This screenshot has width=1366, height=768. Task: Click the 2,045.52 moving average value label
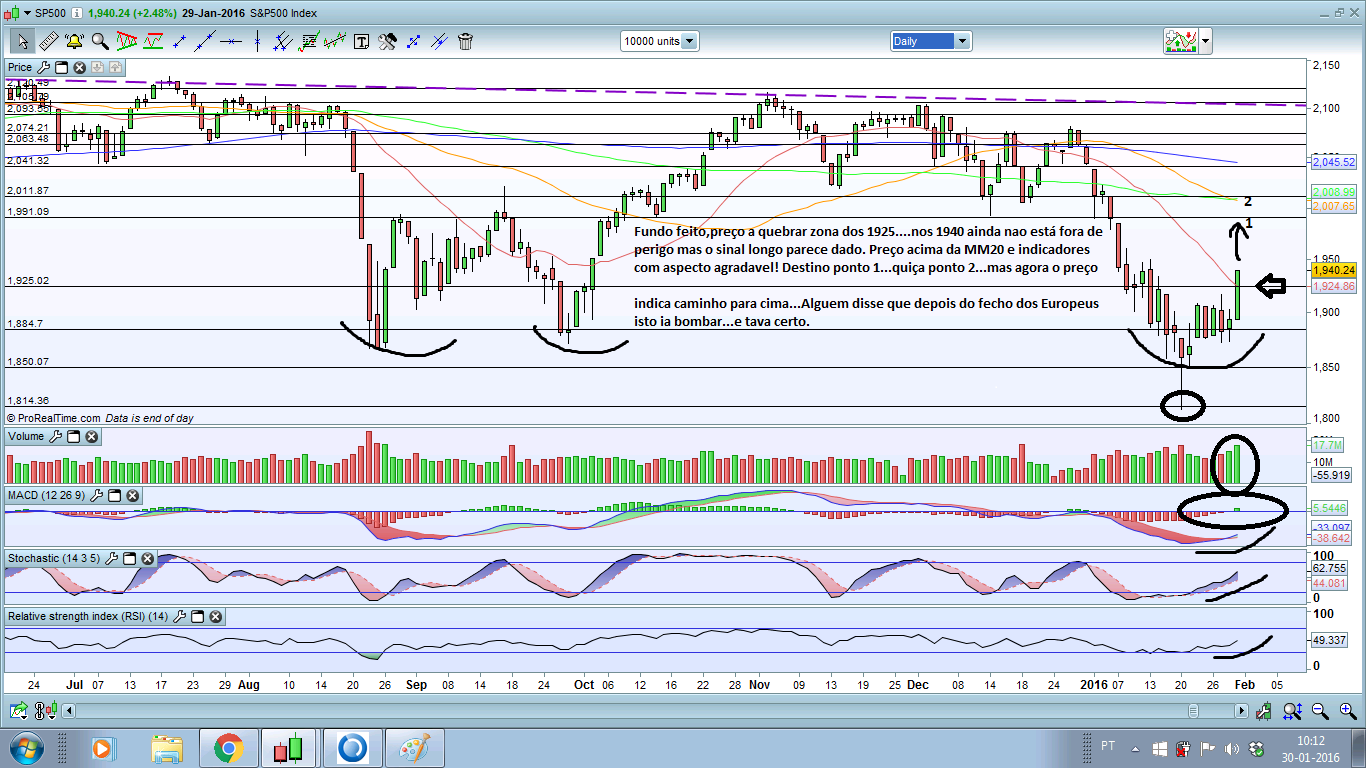1334,162
